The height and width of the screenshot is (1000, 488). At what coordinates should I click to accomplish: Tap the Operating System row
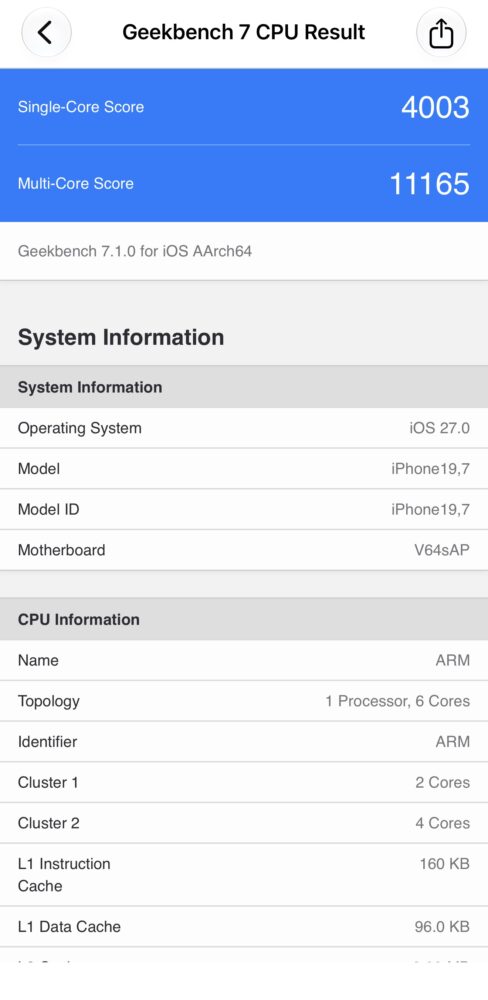pos(244,428)
